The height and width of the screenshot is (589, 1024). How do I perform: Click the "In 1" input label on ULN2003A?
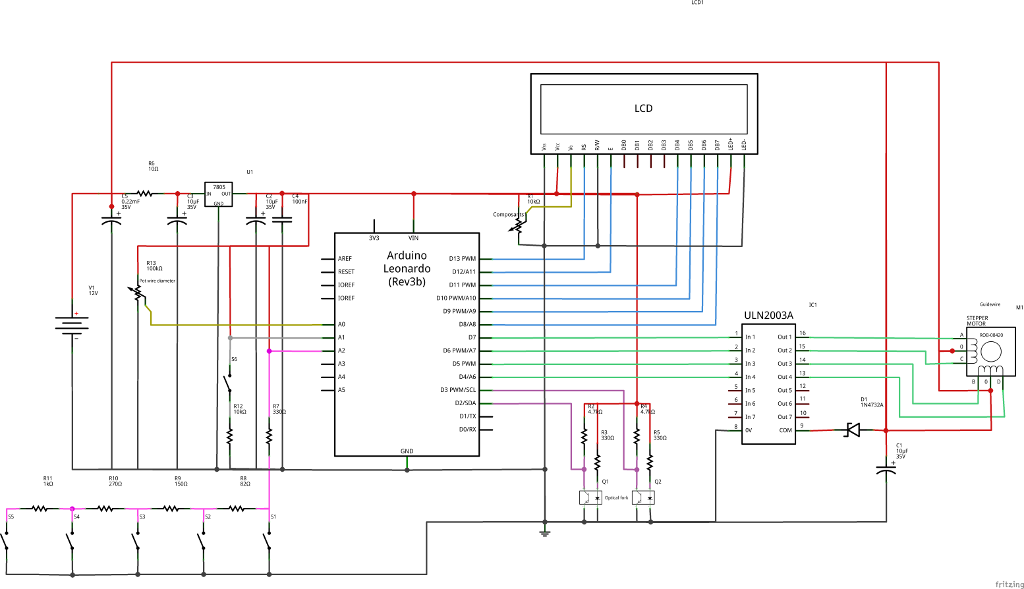750,337
